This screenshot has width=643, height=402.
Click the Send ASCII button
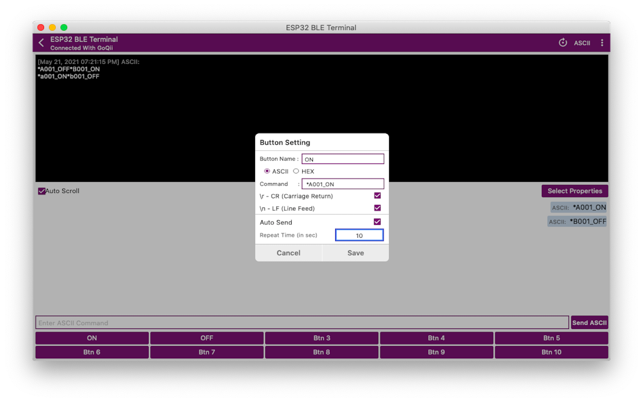click(x=589, y=322)
